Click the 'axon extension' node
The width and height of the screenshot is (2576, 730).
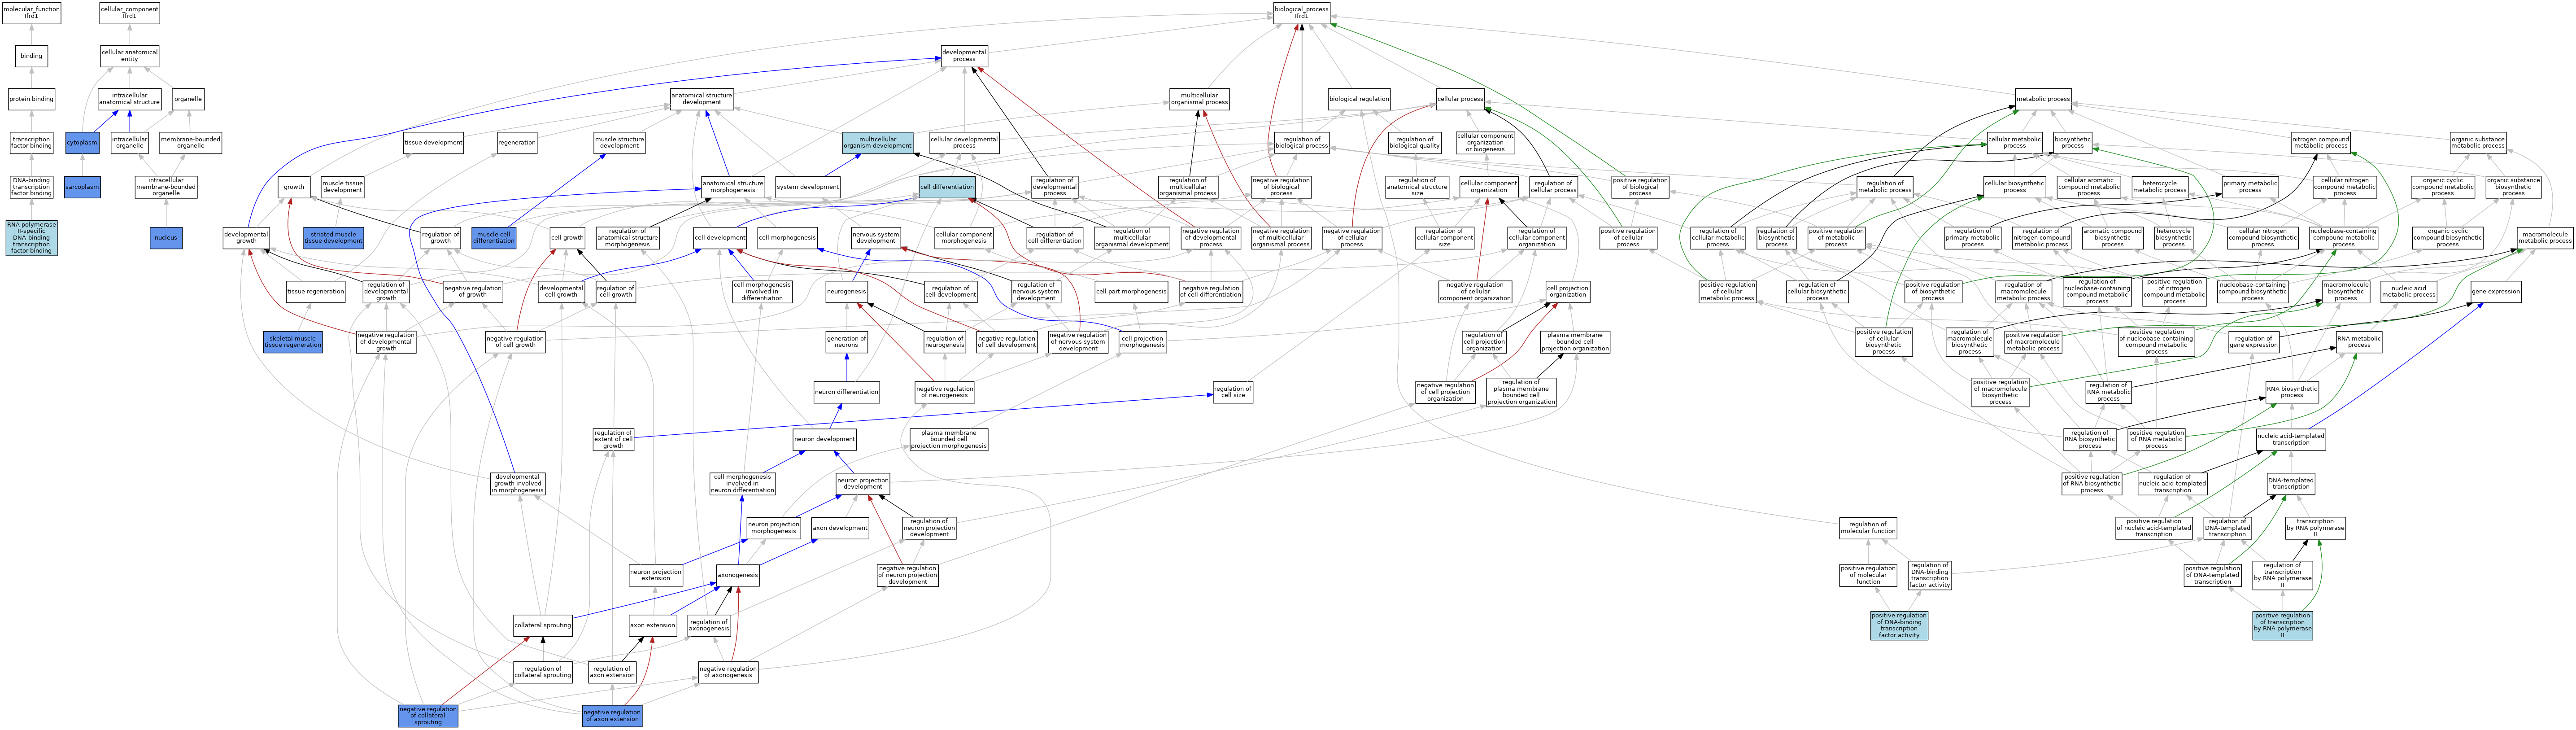point(653,626)
